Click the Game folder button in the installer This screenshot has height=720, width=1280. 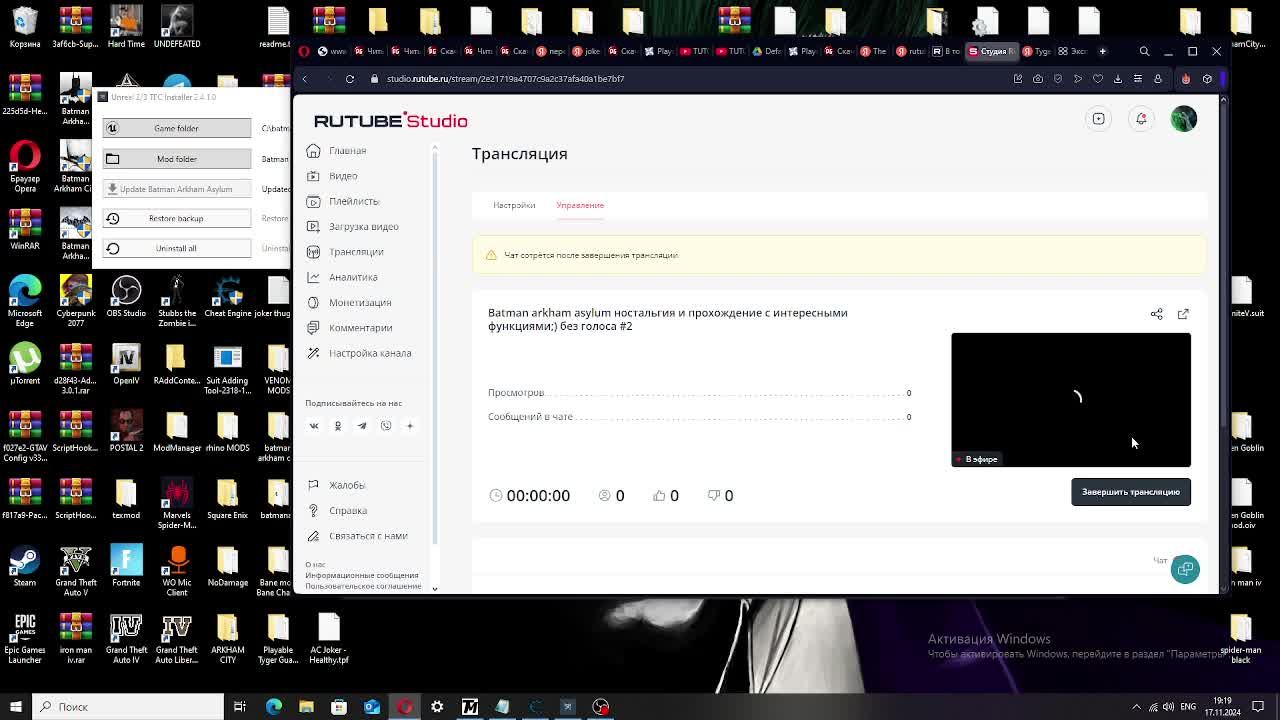176,128
